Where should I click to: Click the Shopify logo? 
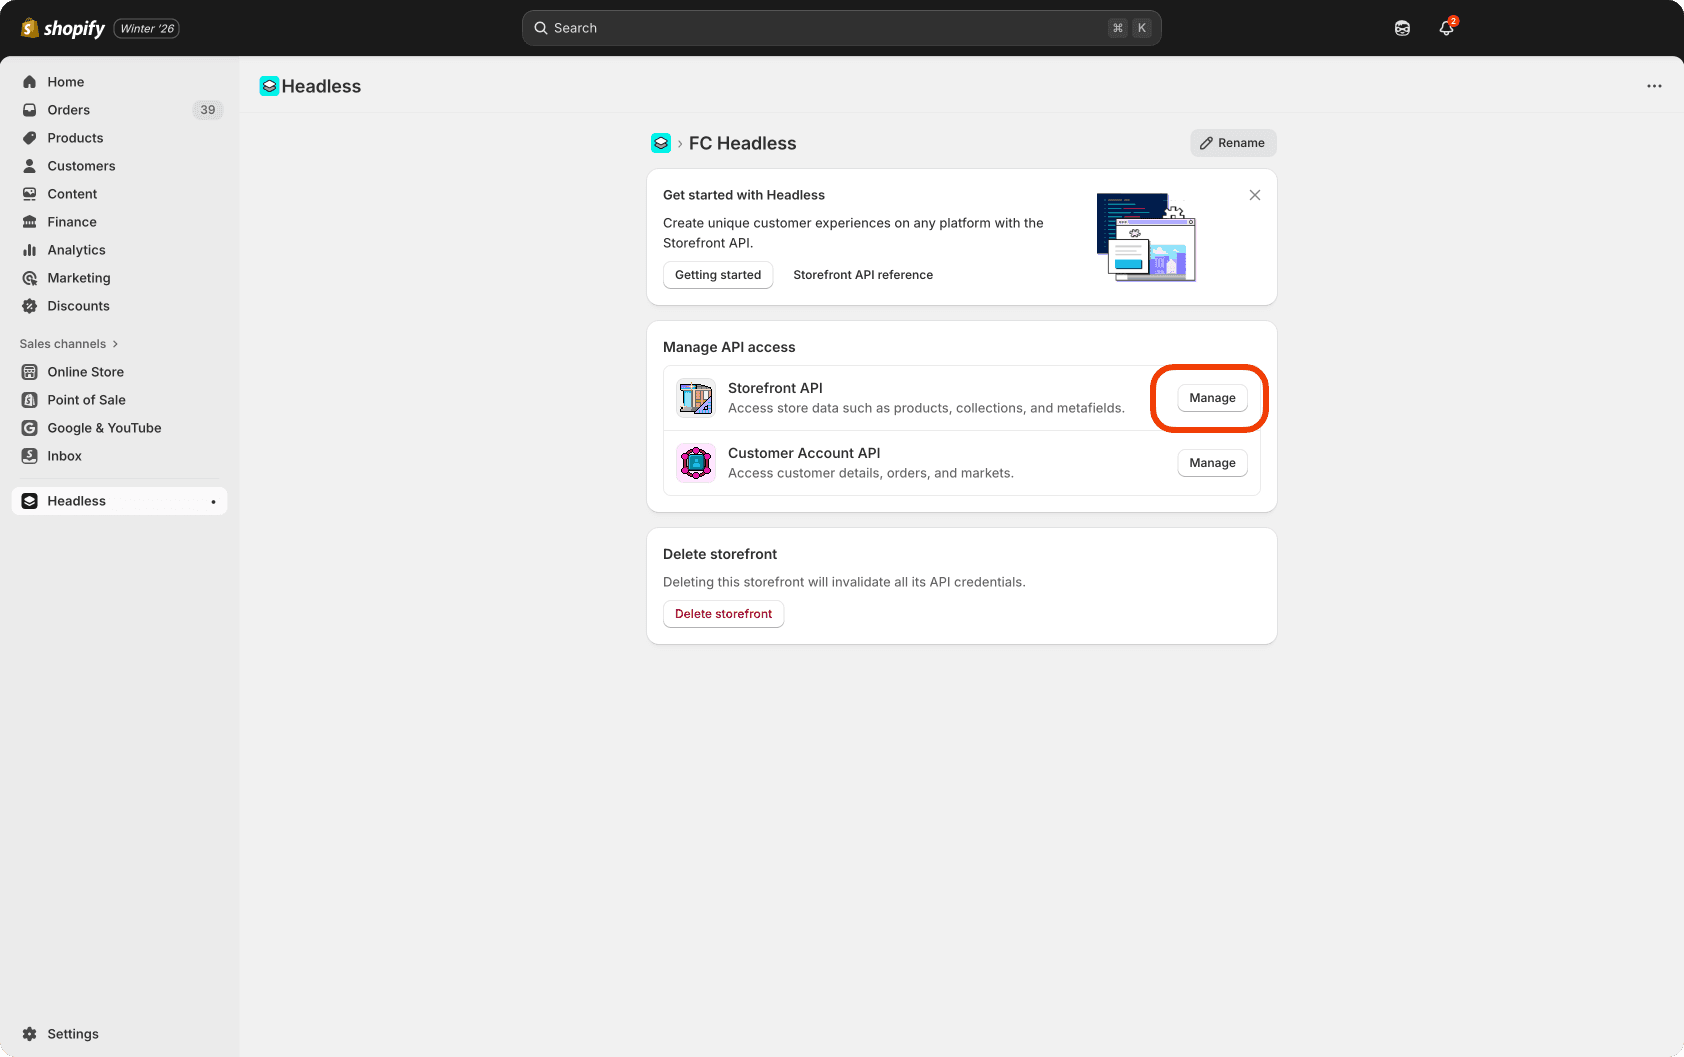63,28
